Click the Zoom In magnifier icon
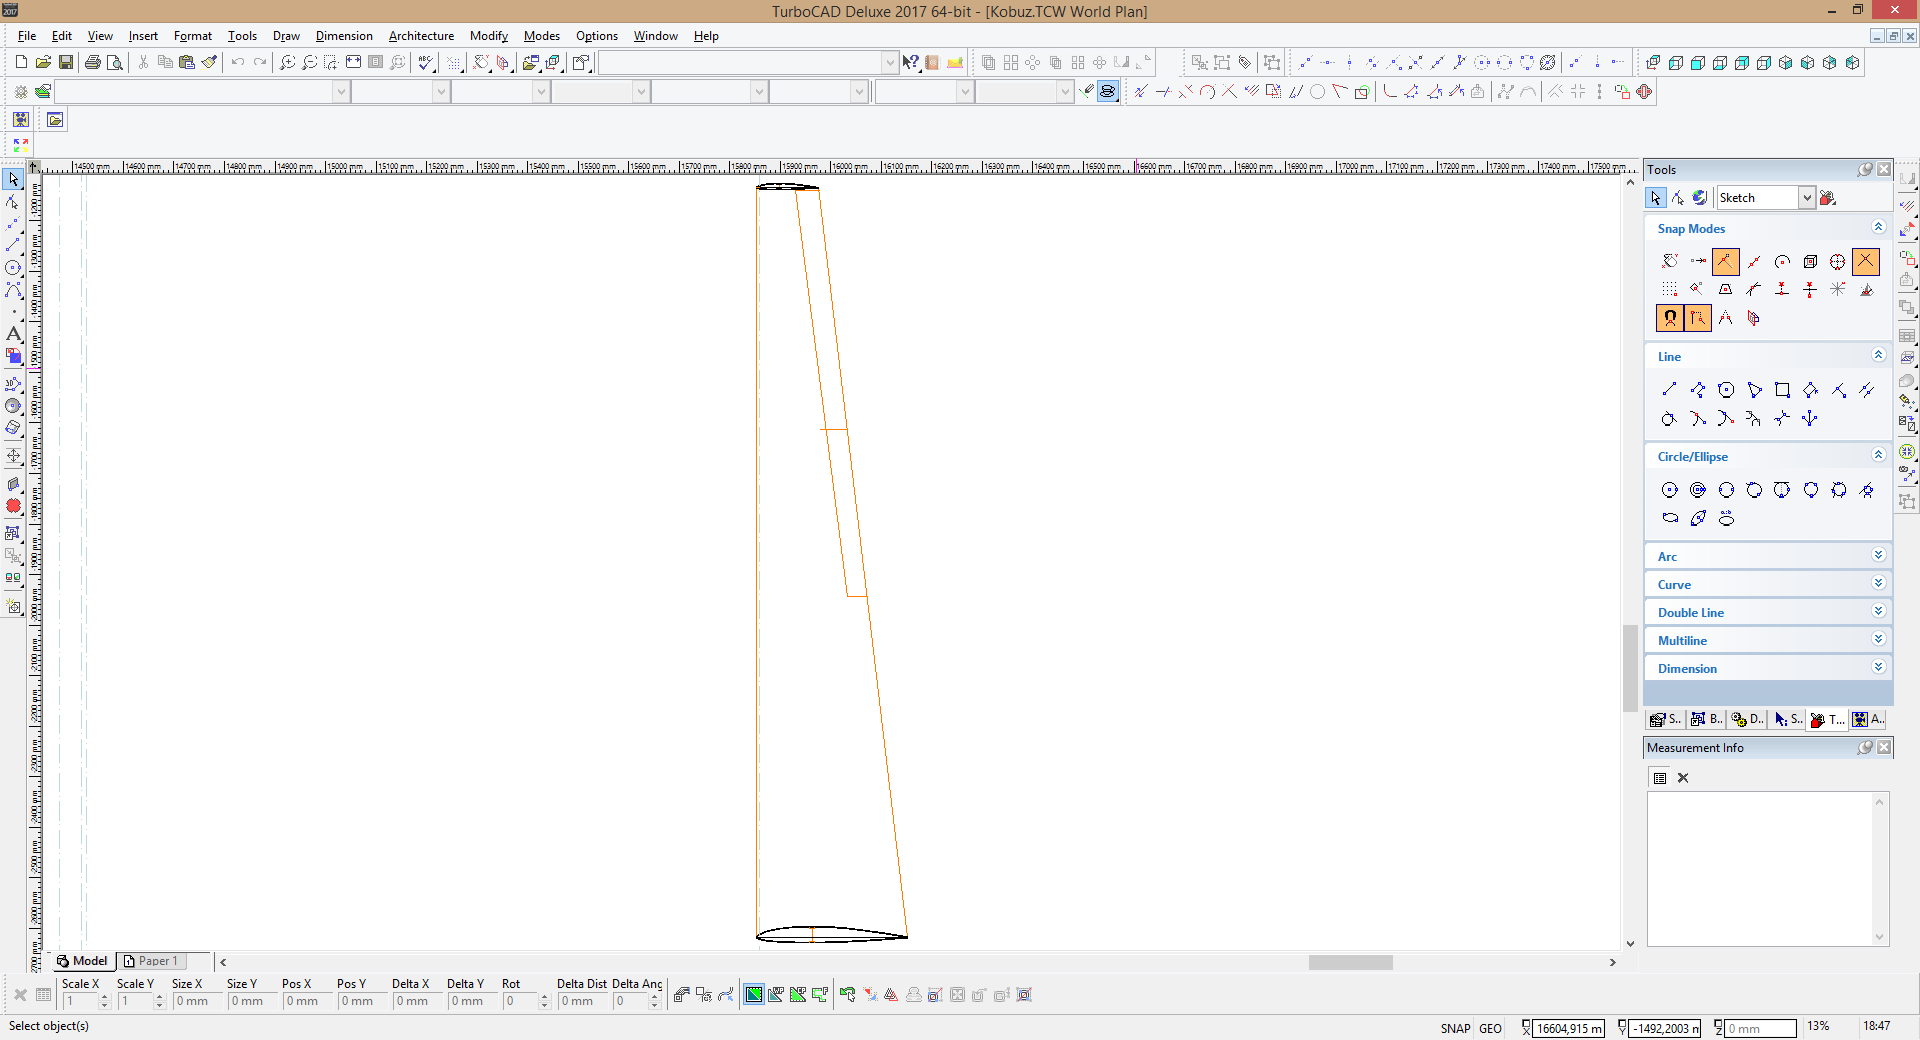This screenshot has height=1040, width=1920. (x=287, y=62)
